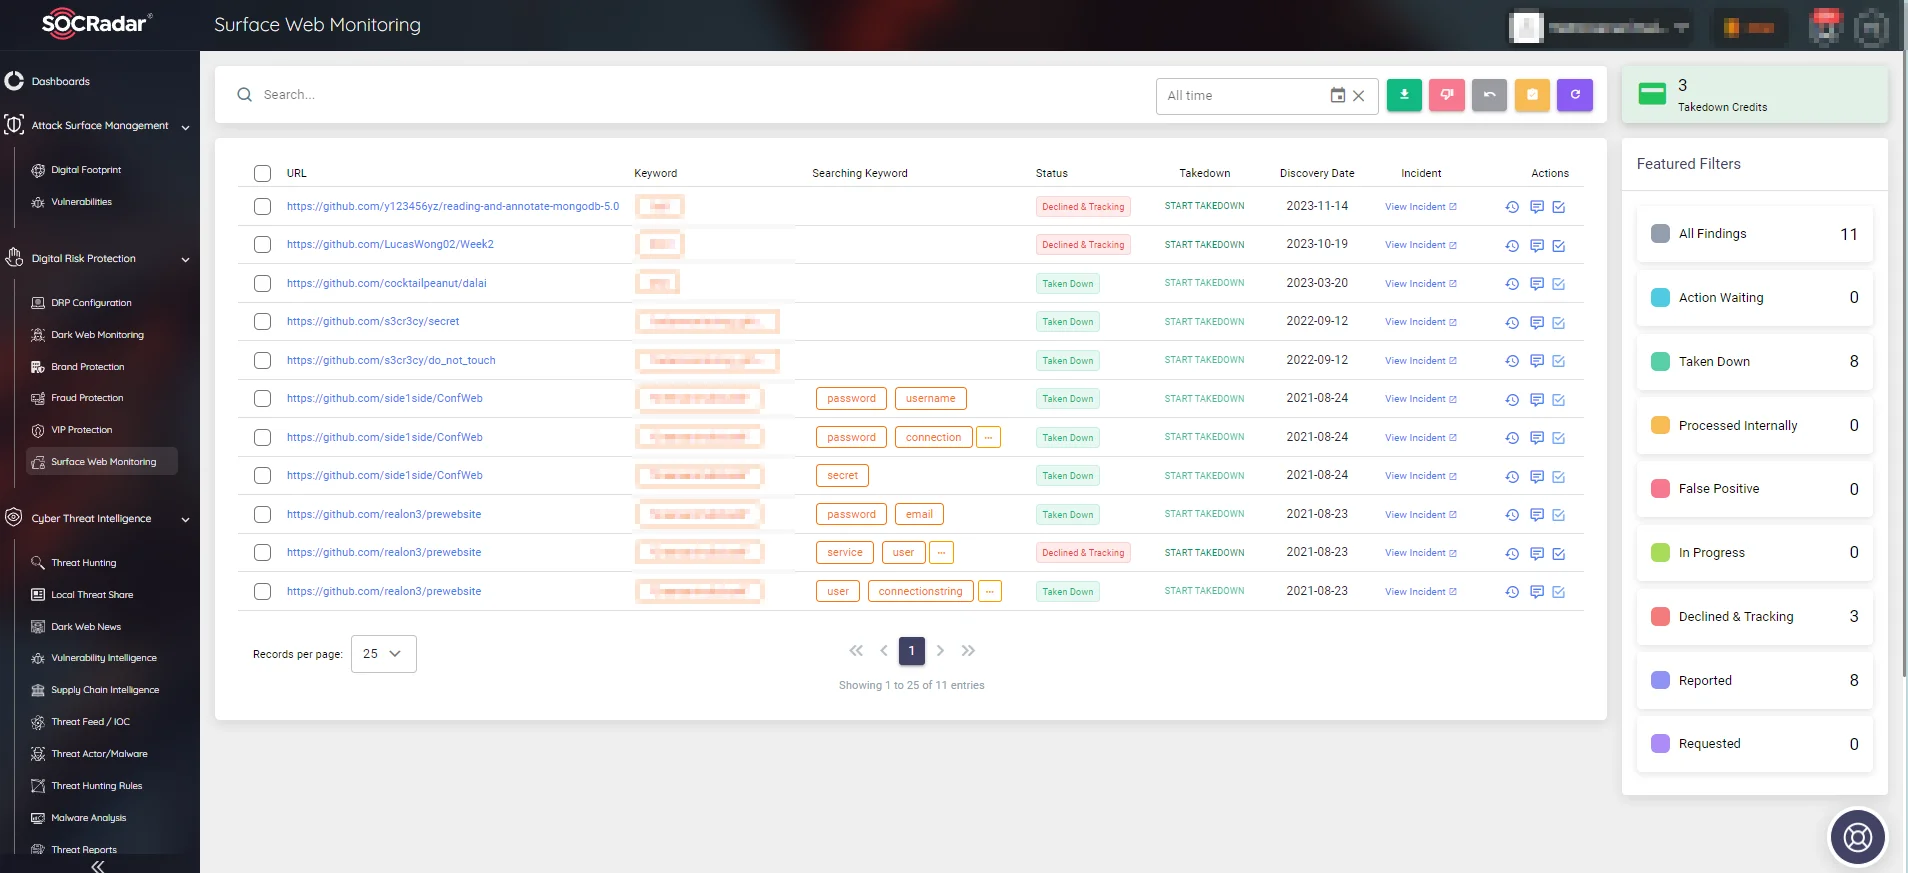Open the floating help lifebuoy button

1857,836
